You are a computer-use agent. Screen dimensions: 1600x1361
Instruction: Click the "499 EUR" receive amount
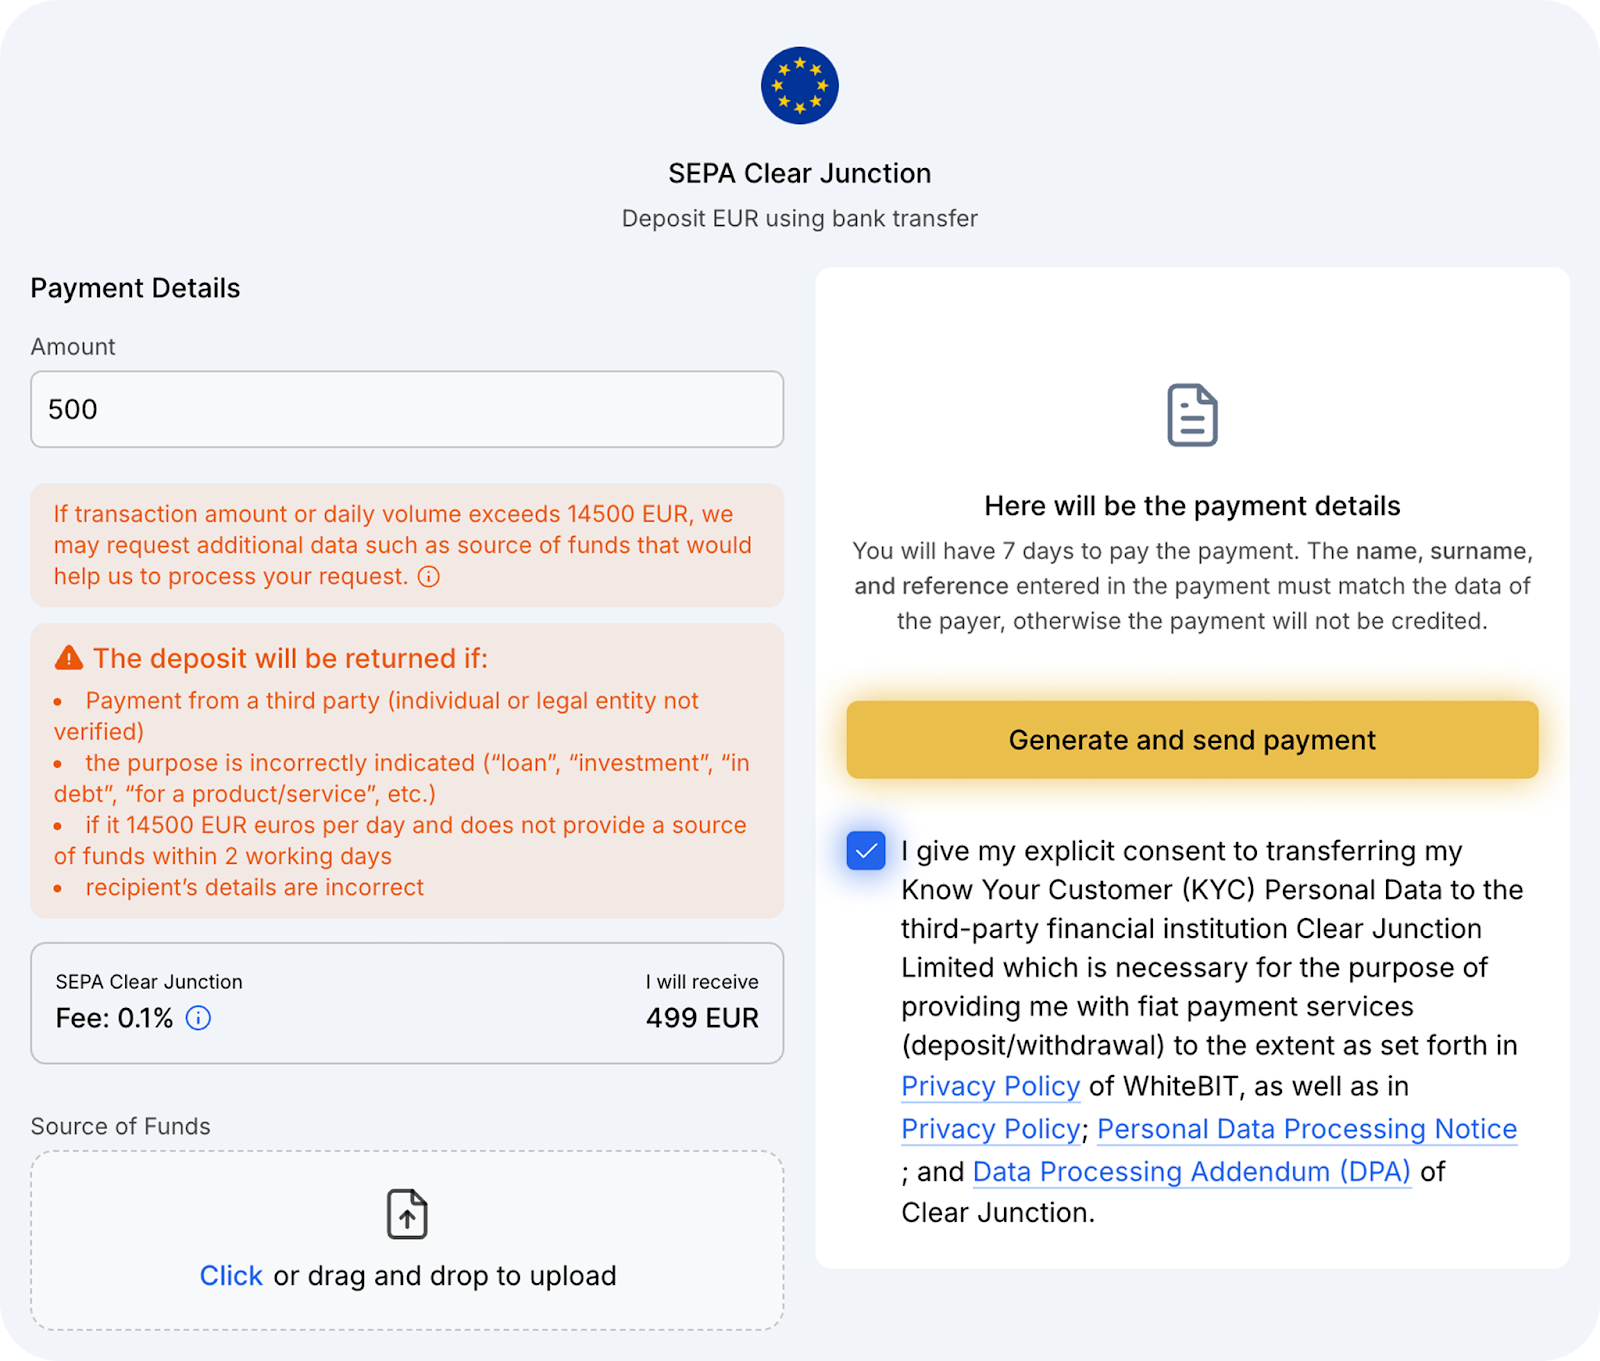(702, 1018)
